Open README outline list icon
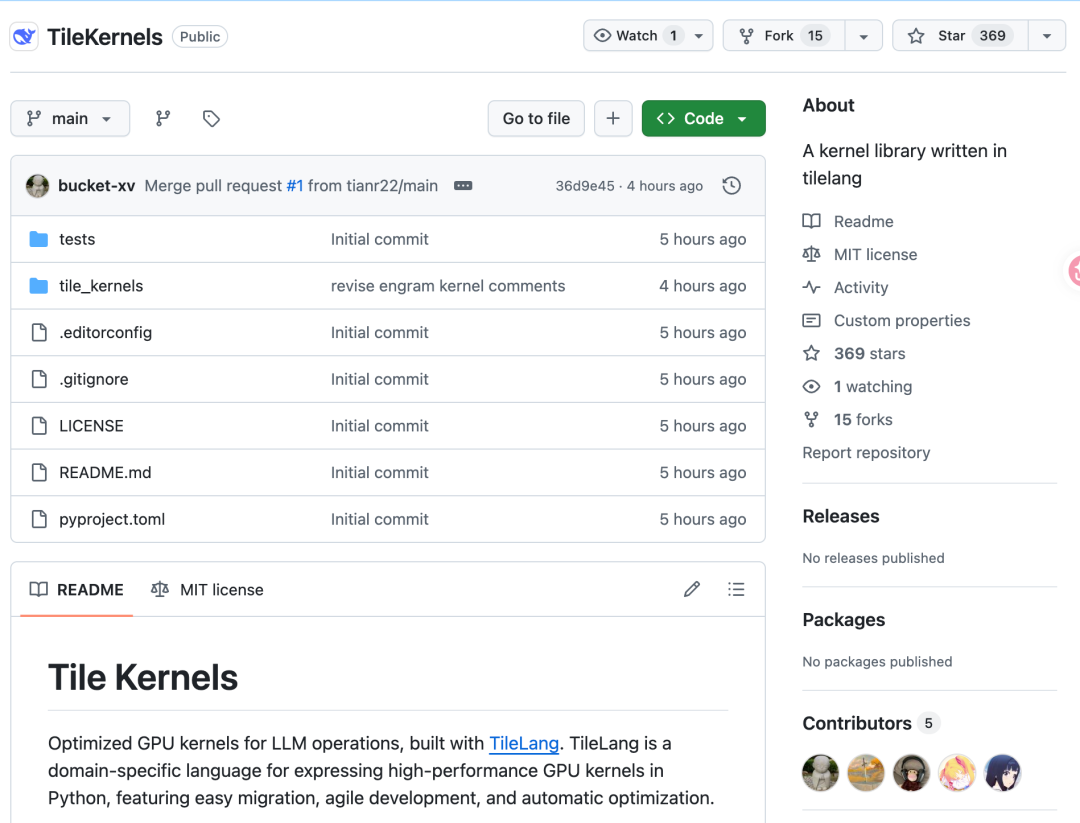 pos(737,589)
